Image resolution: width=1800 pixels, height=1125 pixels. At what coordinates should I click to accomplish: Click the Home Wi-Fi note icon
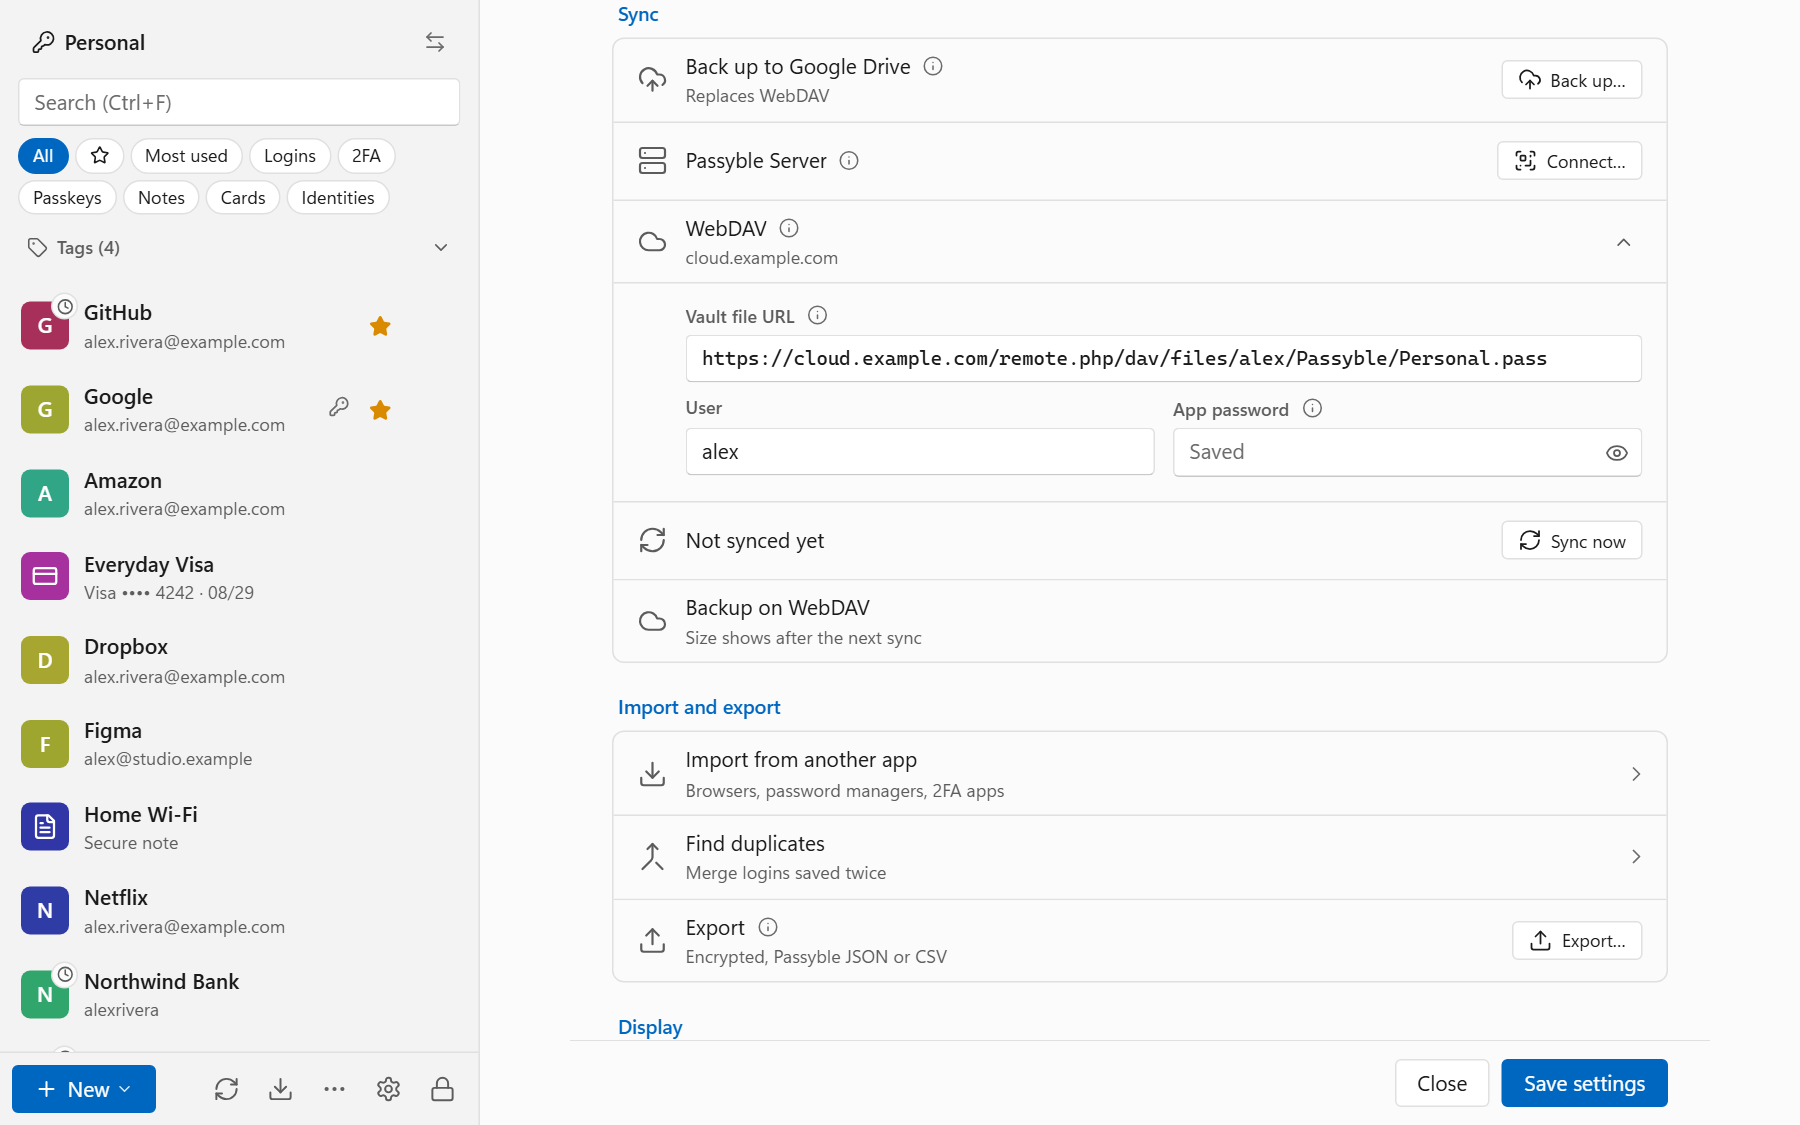45,827
